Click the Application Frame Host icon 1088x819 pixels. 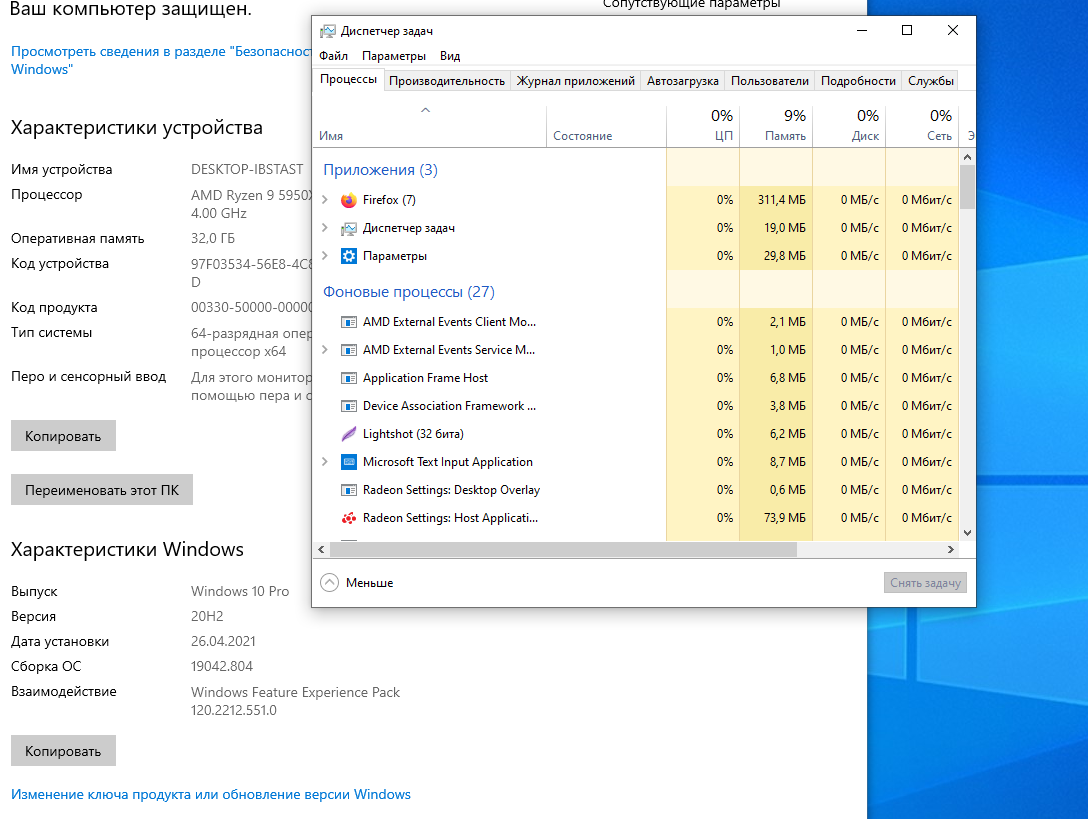coord(348,378)
